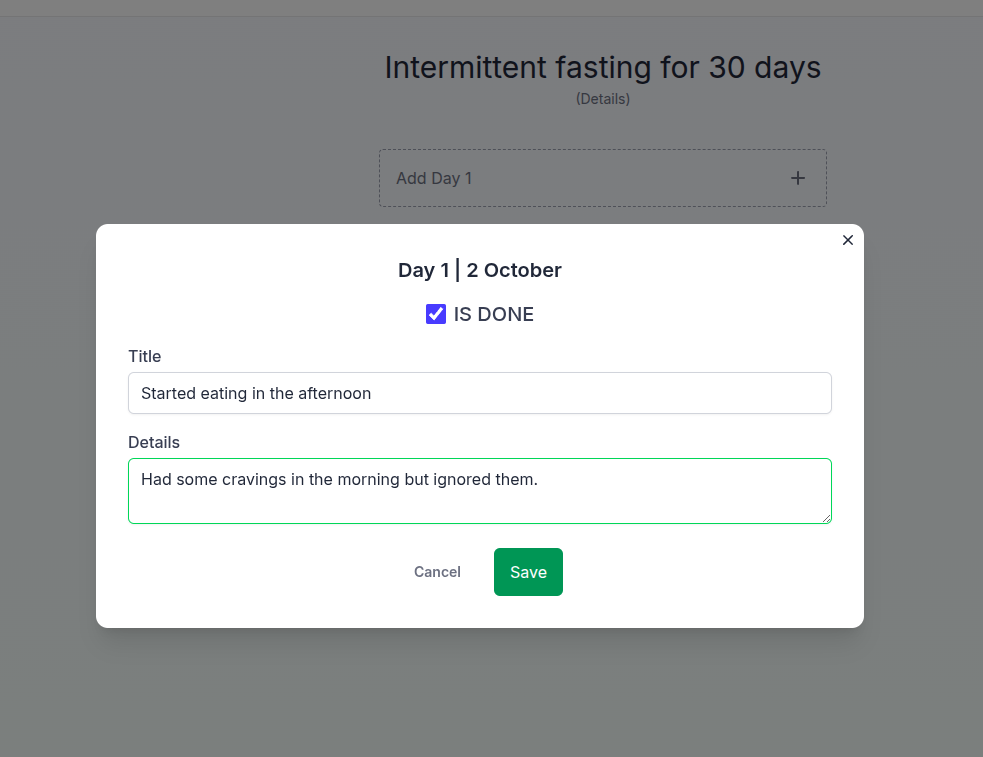The width and height of the screenshot is (983, 757).
Task: Click the dismiss icon above the day heading
Action: pos(847,240)
